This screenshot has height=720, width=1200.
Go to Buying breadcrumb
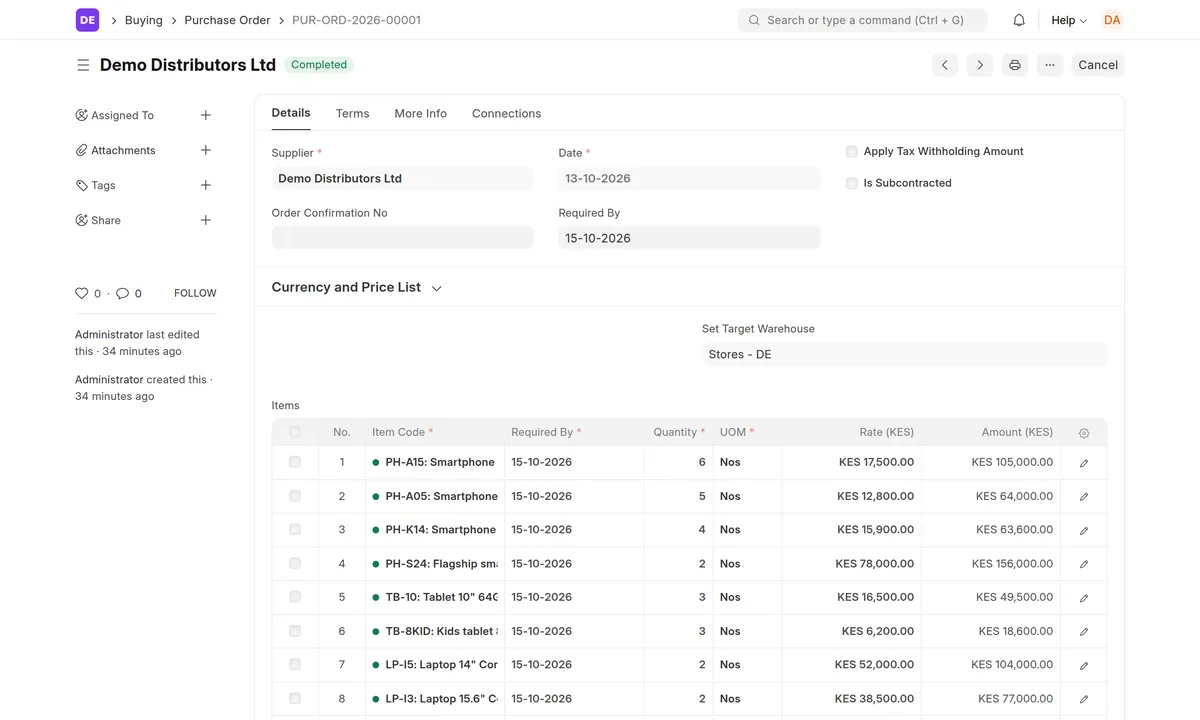(144, 20)
